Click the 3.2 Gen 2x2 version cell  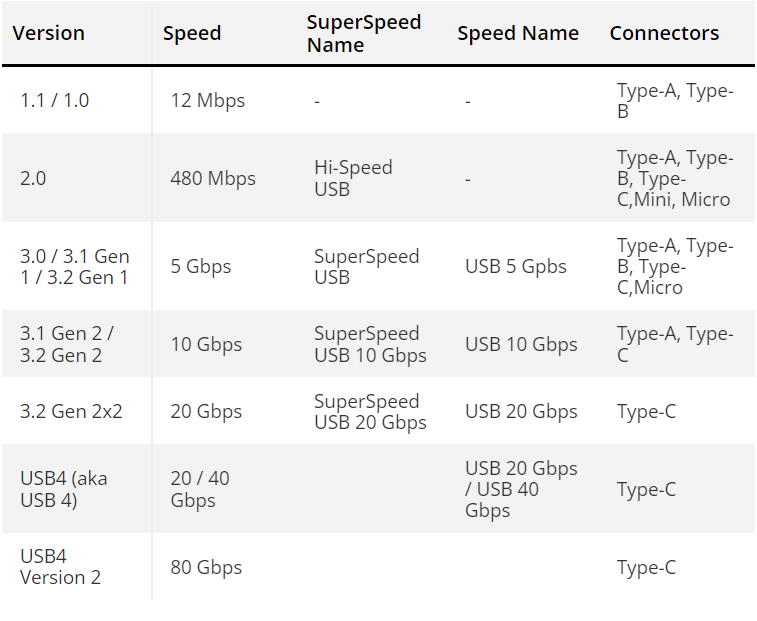click(x=71, y=411)
